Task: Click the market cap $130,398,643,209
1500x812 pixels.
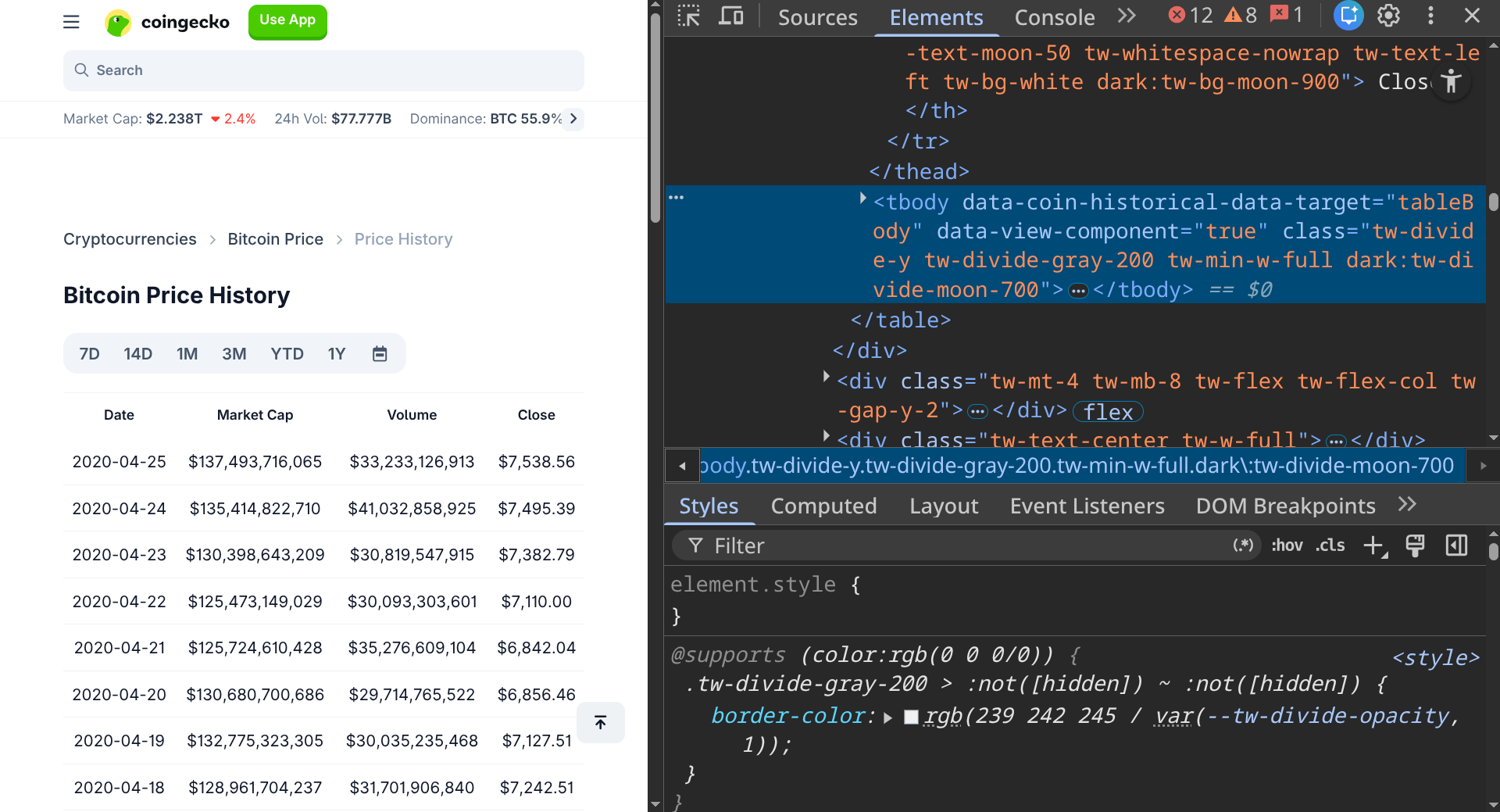Action: (255, 555)
